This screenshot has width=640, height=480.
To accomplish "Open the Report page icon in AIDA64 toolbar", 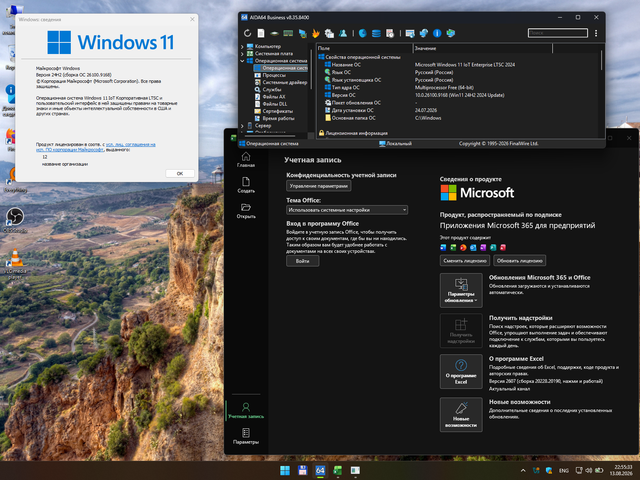I will click(x=261, y=33).
